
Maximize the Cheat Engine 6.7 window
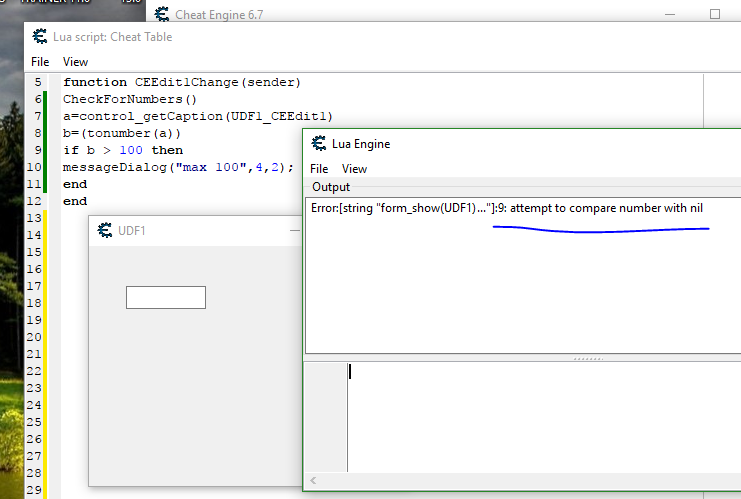point(714,14)
